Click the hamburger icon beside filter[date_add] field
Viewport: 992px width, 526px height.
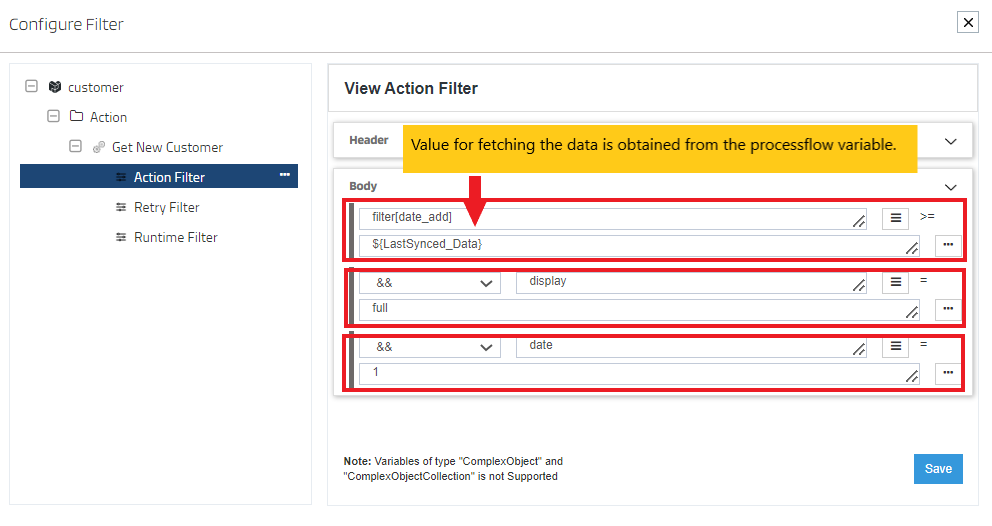(x=896, y=219)
